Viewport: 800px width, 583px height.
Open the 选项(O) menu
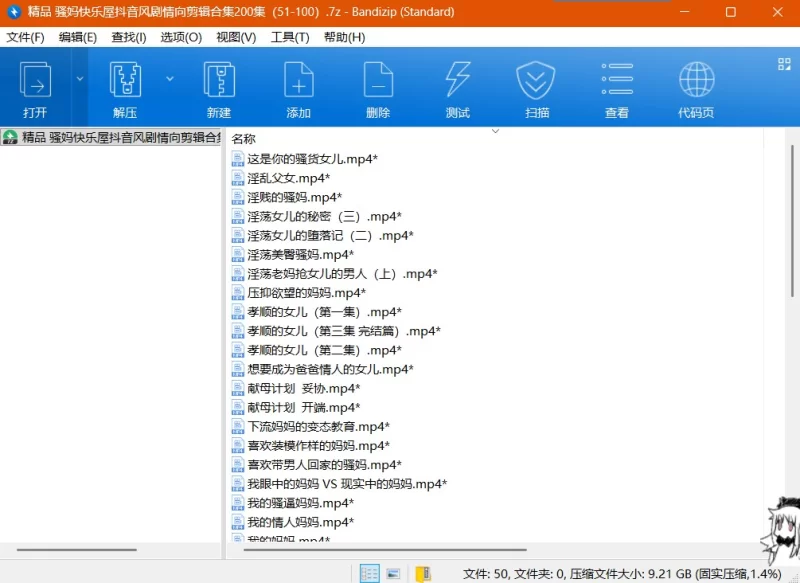(181, 37)
